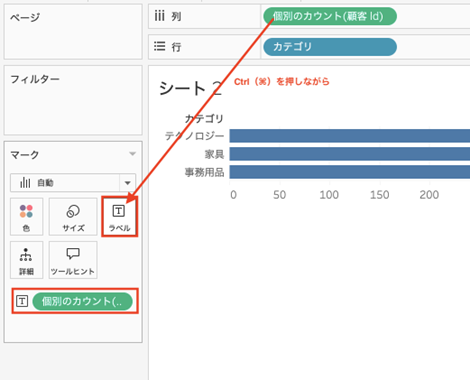The width and height of the screenshot is (470, 380).
Task: Click the 列 columns shelf icon
Action: coord(159,16)
